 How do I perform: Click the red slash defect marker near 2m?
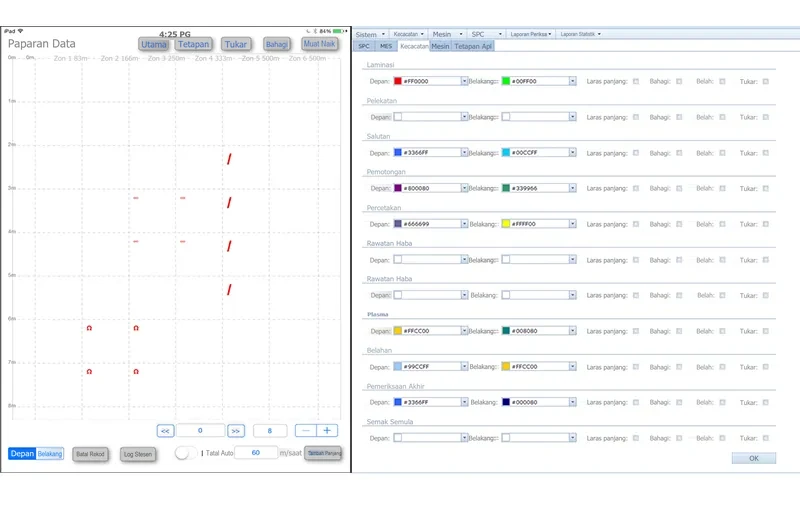click(x=229, y=159)
